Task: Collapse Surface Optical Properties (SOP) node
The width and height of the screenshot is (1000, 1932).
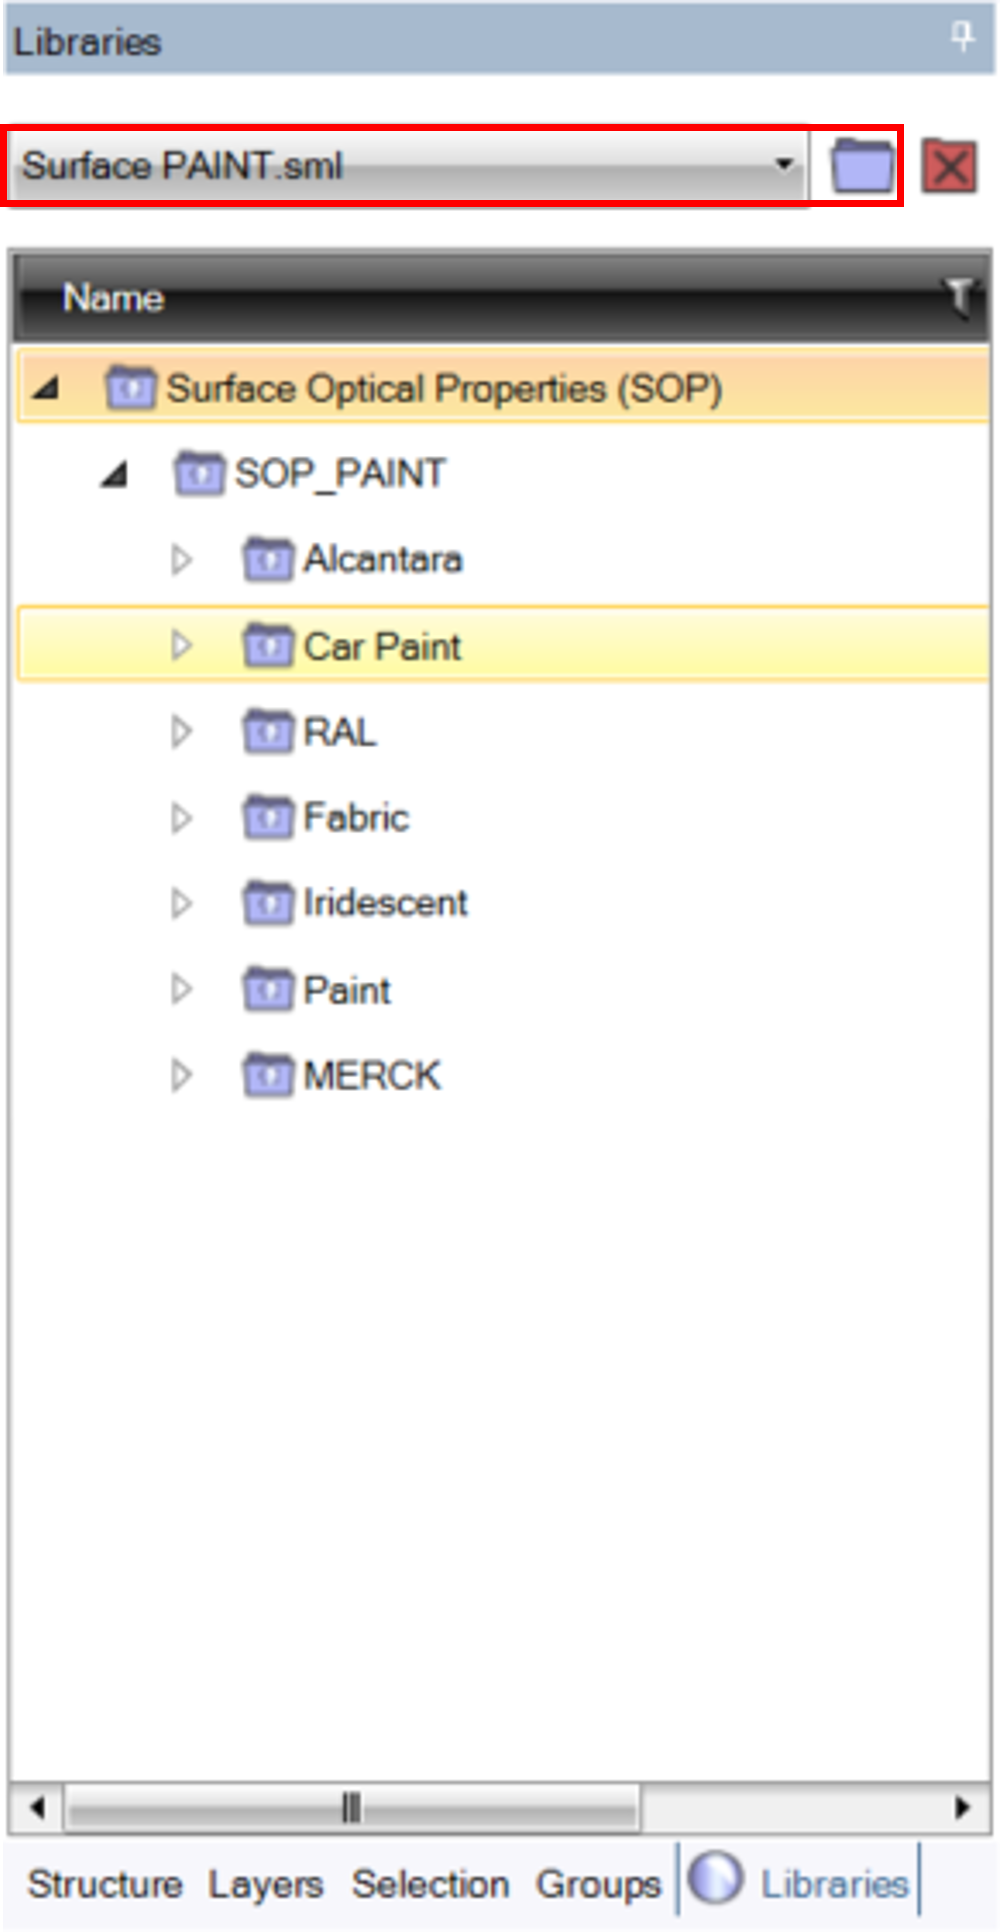Action: point(45,388)
